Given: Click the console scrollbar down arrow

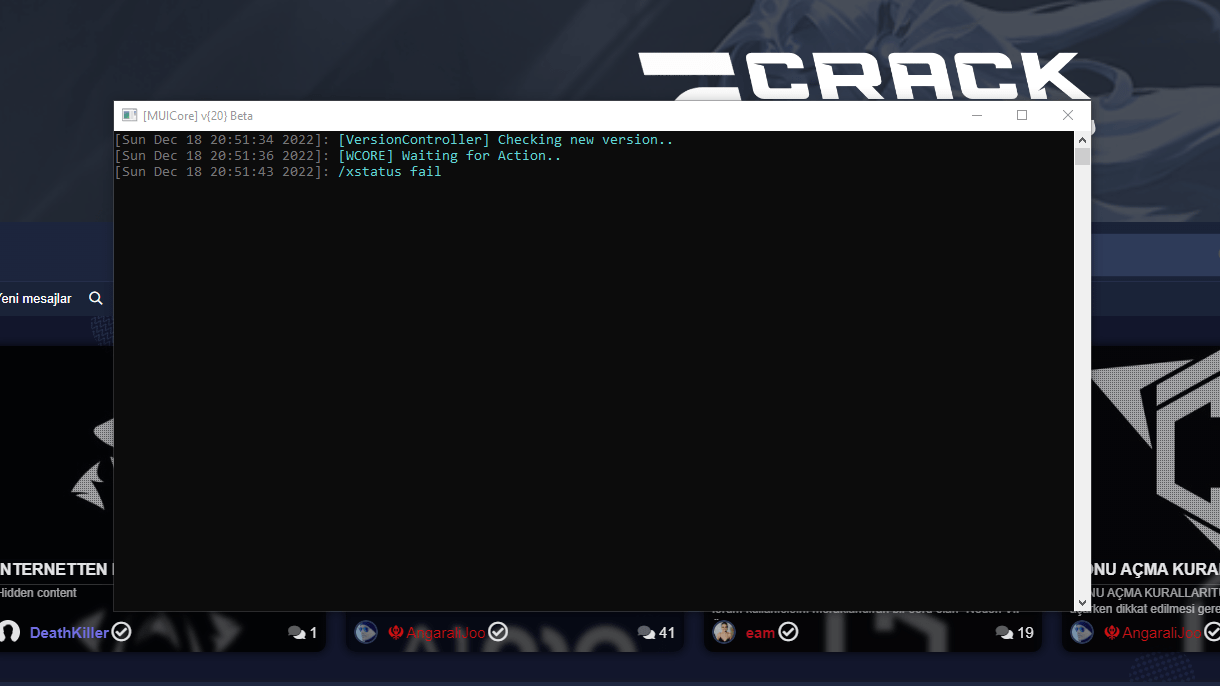Looking at the screenshot, I should tap(1081, 603).
